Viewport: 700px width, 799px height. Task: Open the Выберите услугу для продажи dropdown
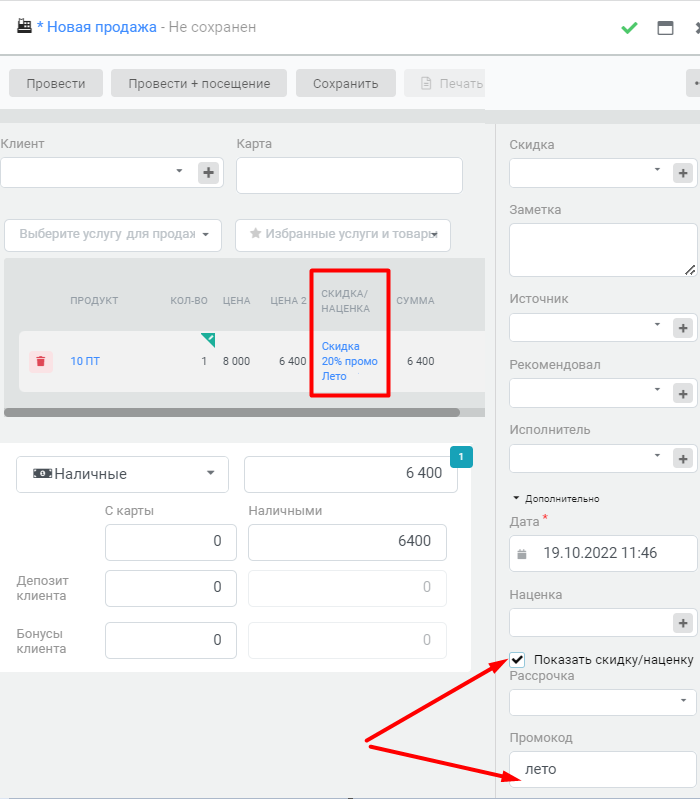click(113, 235)
